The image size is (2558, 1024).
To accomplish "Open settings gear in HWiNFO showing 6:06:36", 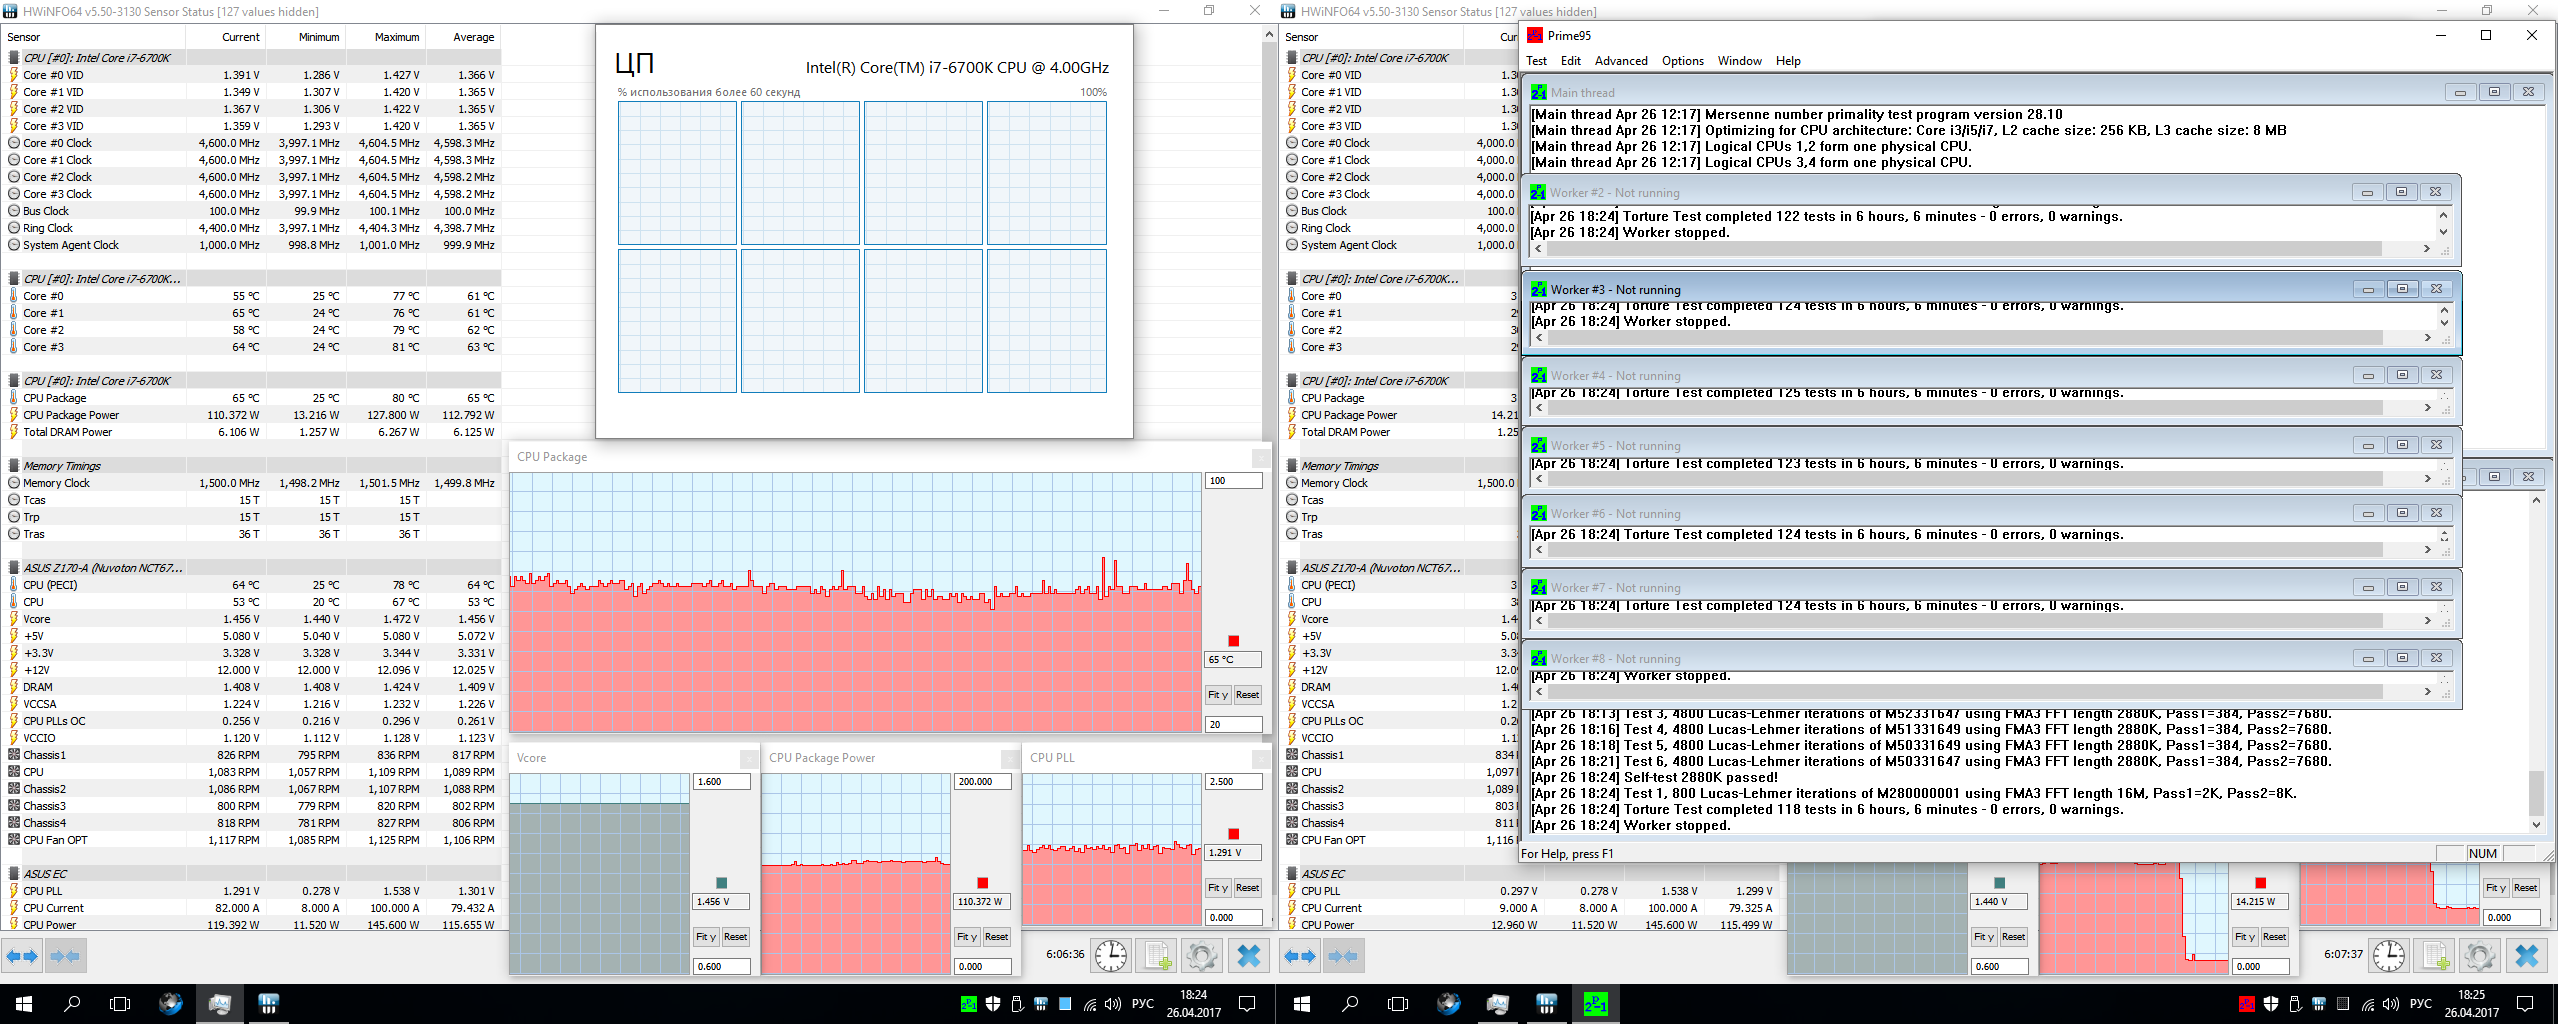I will point(1202,956).
